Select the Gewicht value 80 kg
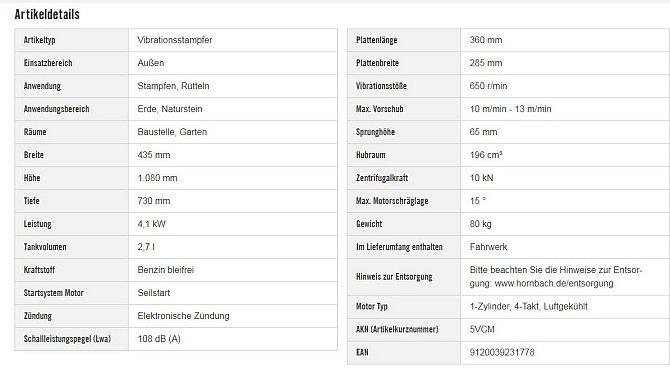The height and width of the screenshot is (370, 670). pos(480,224)
